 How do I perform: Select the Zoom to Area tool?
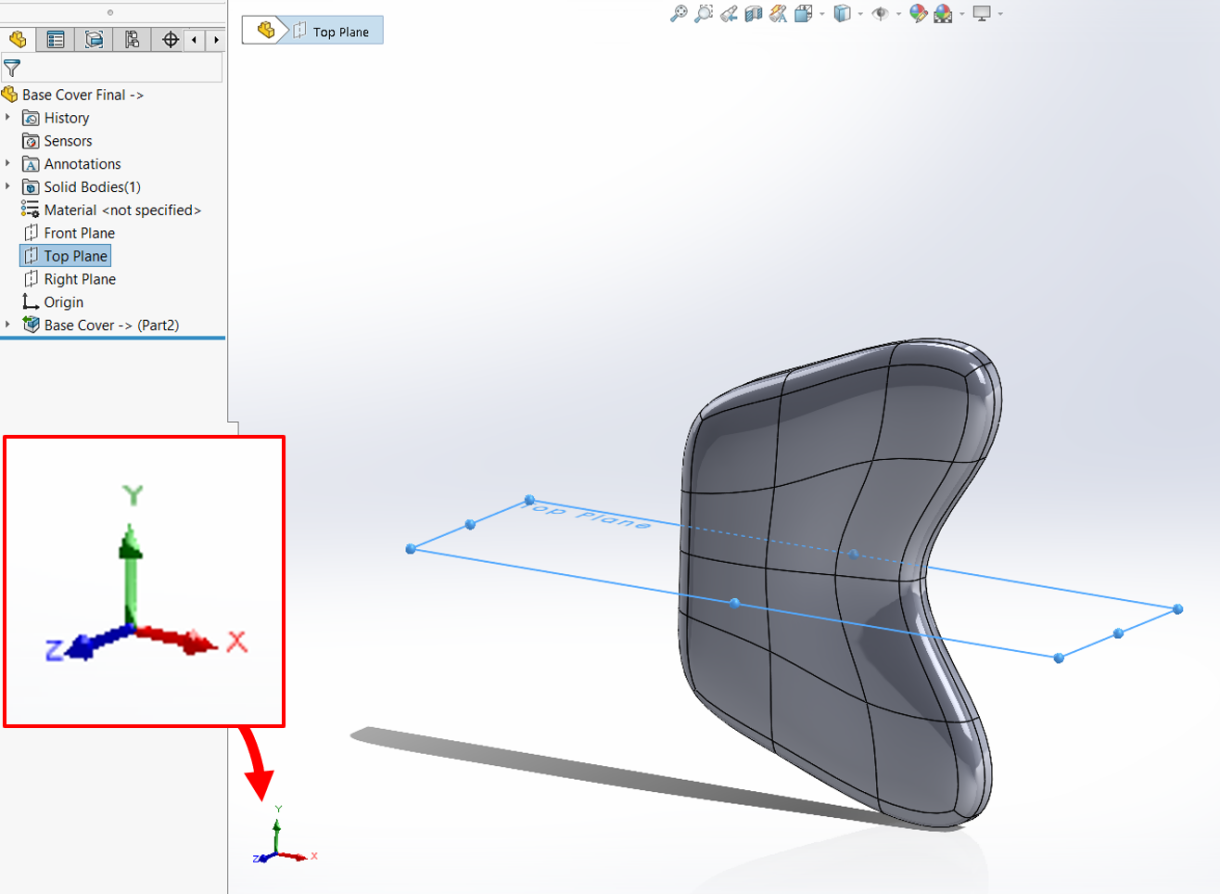point(703,14)
